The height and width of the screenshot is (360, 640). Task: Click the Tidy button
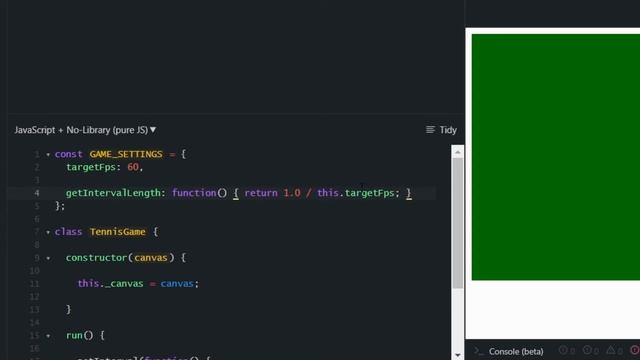click(x=441, y=130)
